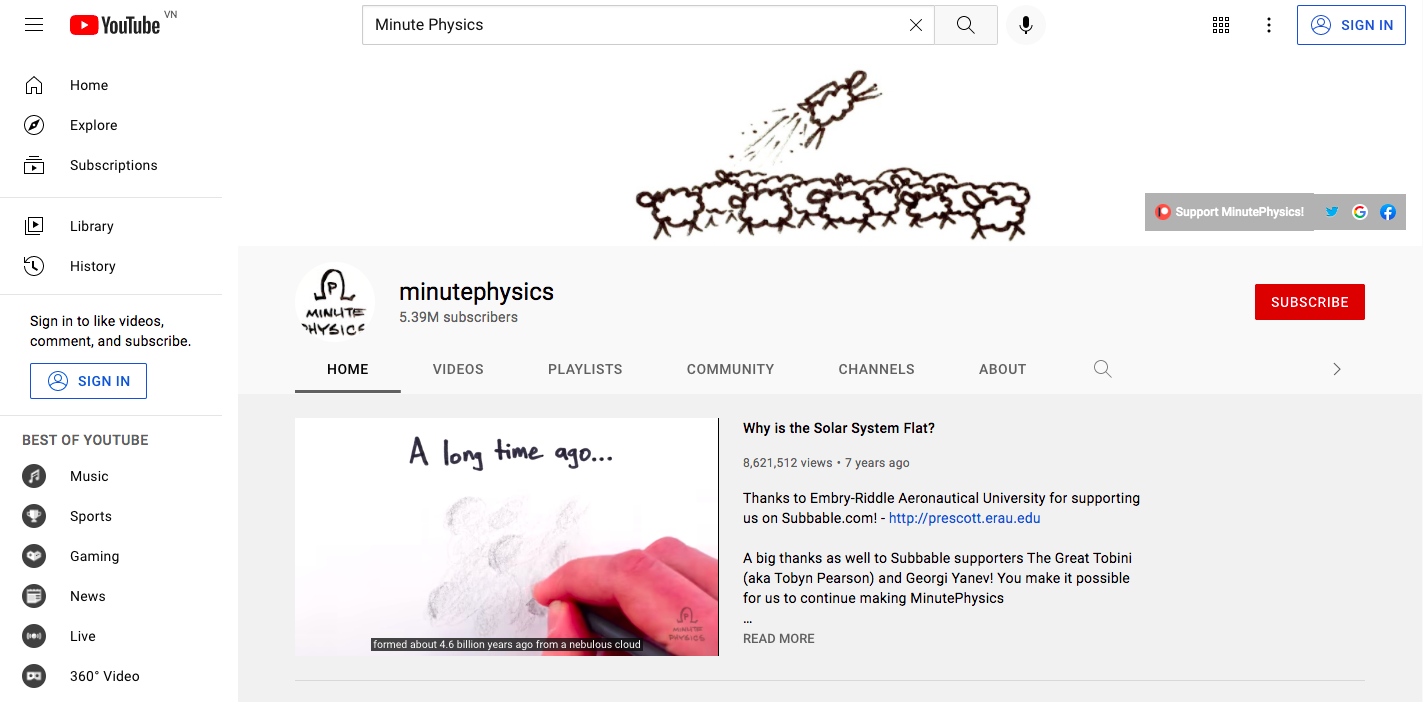Open the three-dot settings menu

point(1268,25)
